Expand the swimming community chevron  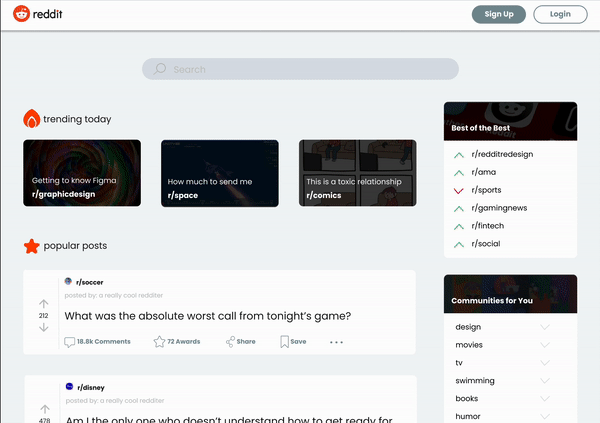545,381
